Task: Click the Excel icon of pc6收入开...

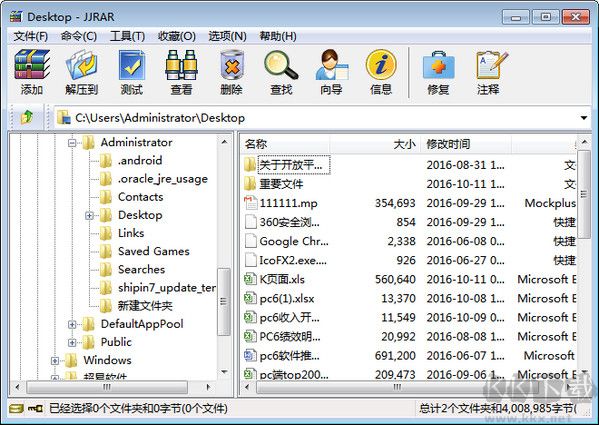Action: point(250,317)
